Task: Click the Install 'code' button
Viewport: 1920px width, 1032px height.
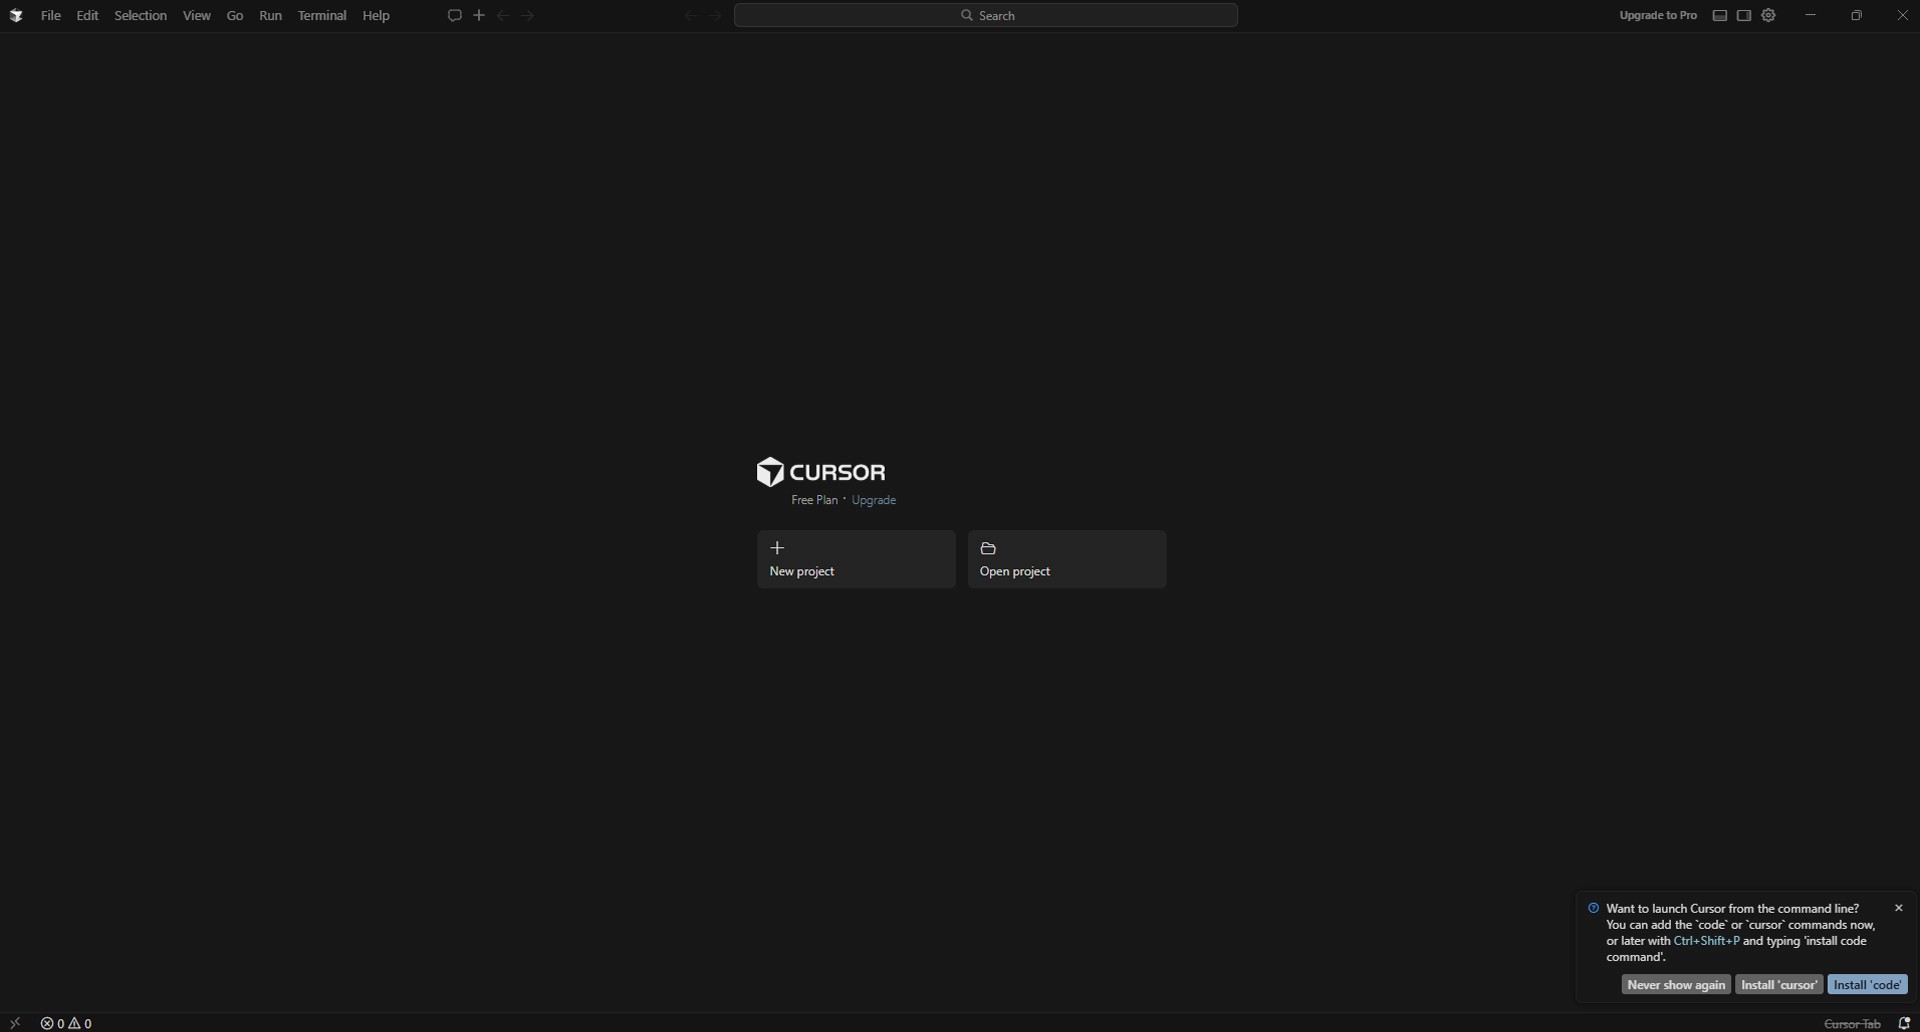Action: [x=1868, y=985]
